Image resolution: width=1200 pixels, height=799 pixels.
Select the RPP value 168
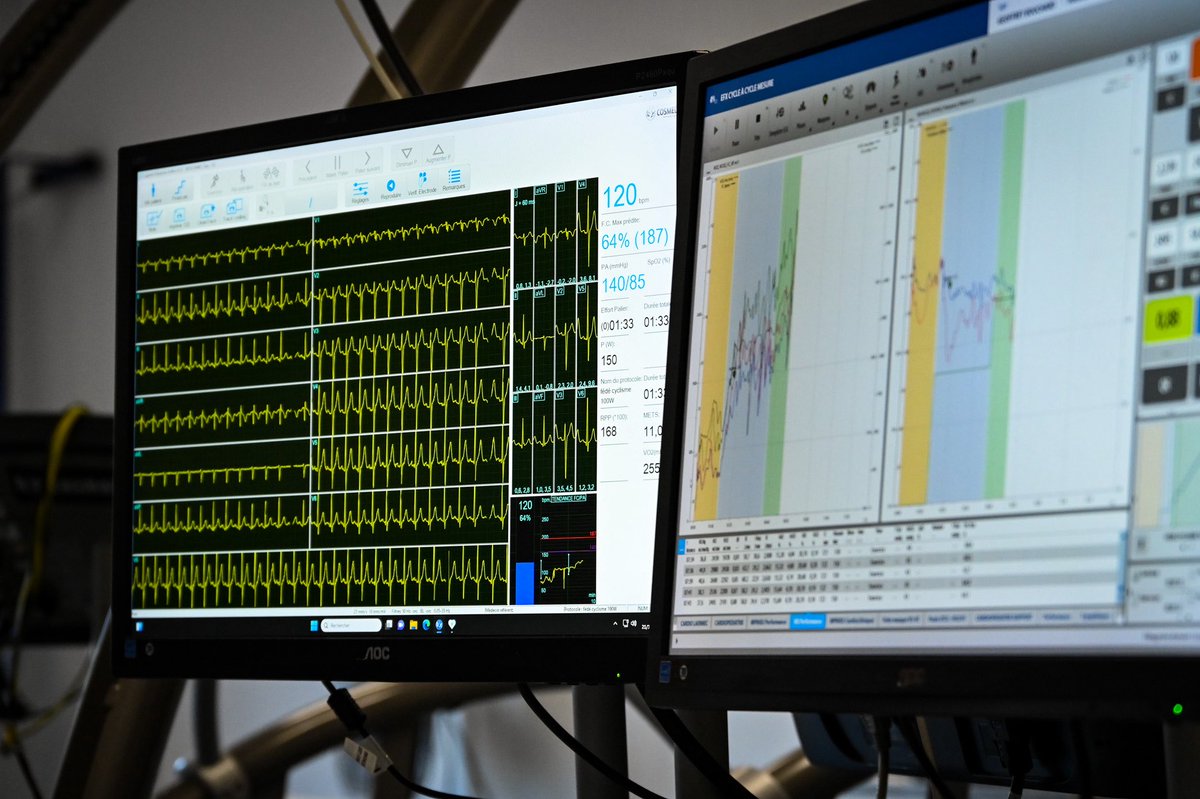609,432
